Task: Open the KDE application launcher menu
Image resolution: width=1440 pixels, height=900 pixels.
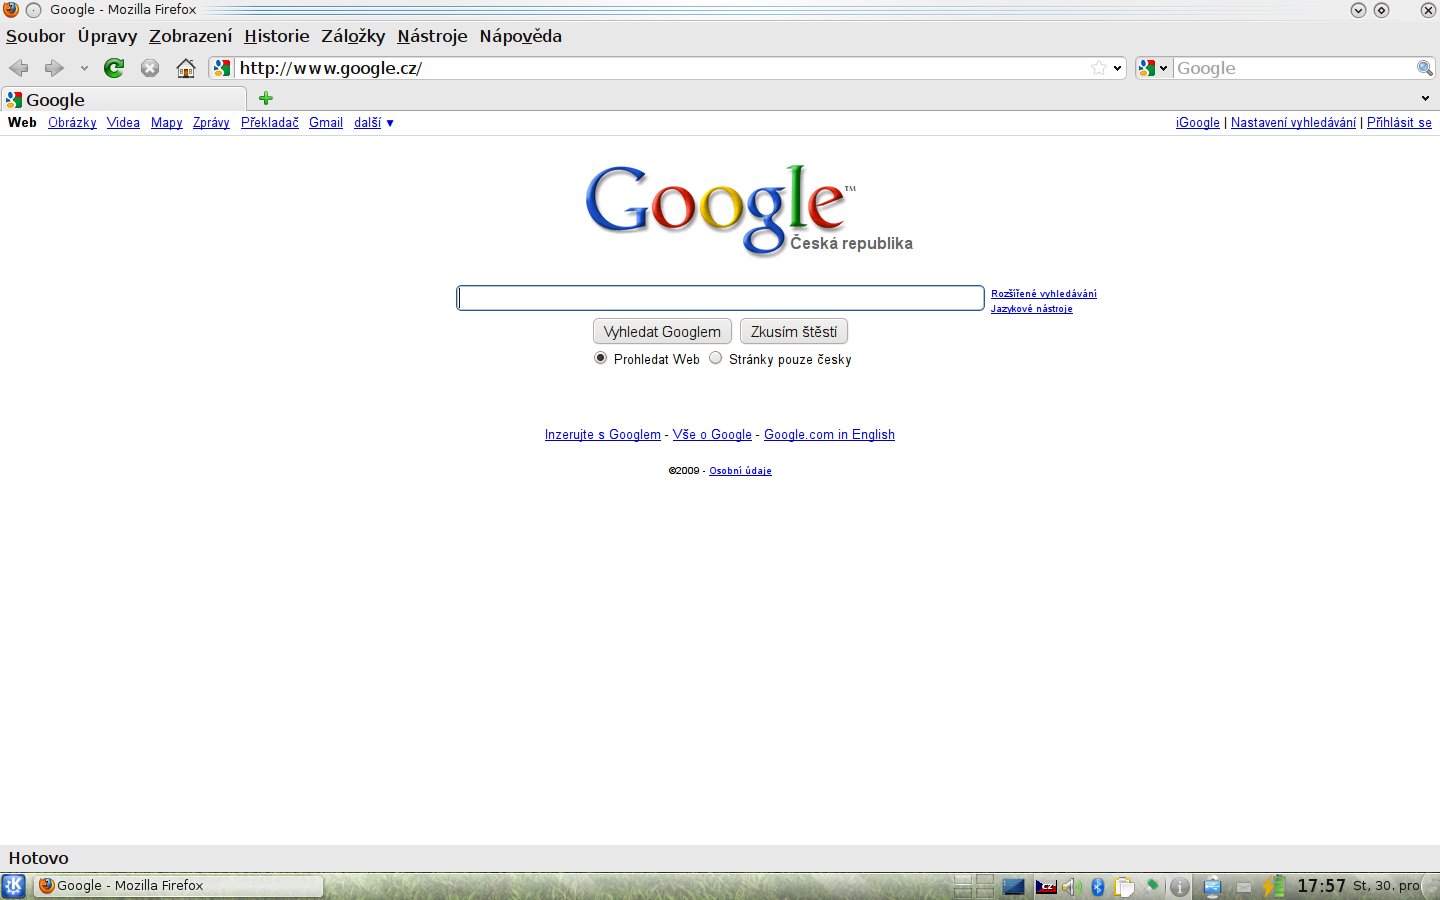Action: [x=14, y=886]
